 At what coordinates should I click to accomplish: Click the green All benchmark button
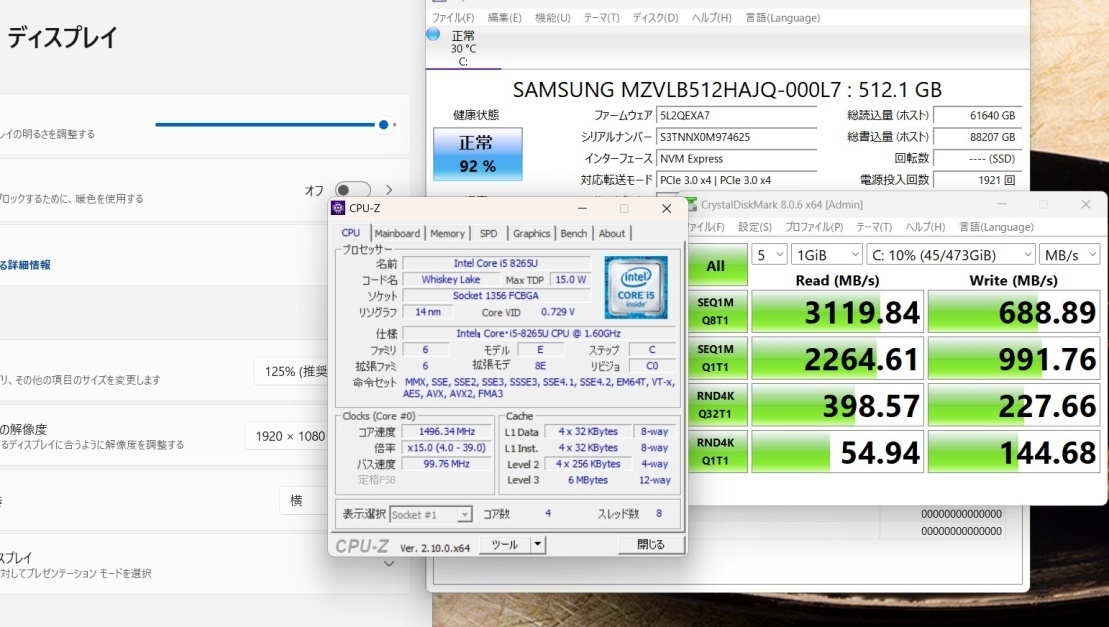click(x=716, y=265)
